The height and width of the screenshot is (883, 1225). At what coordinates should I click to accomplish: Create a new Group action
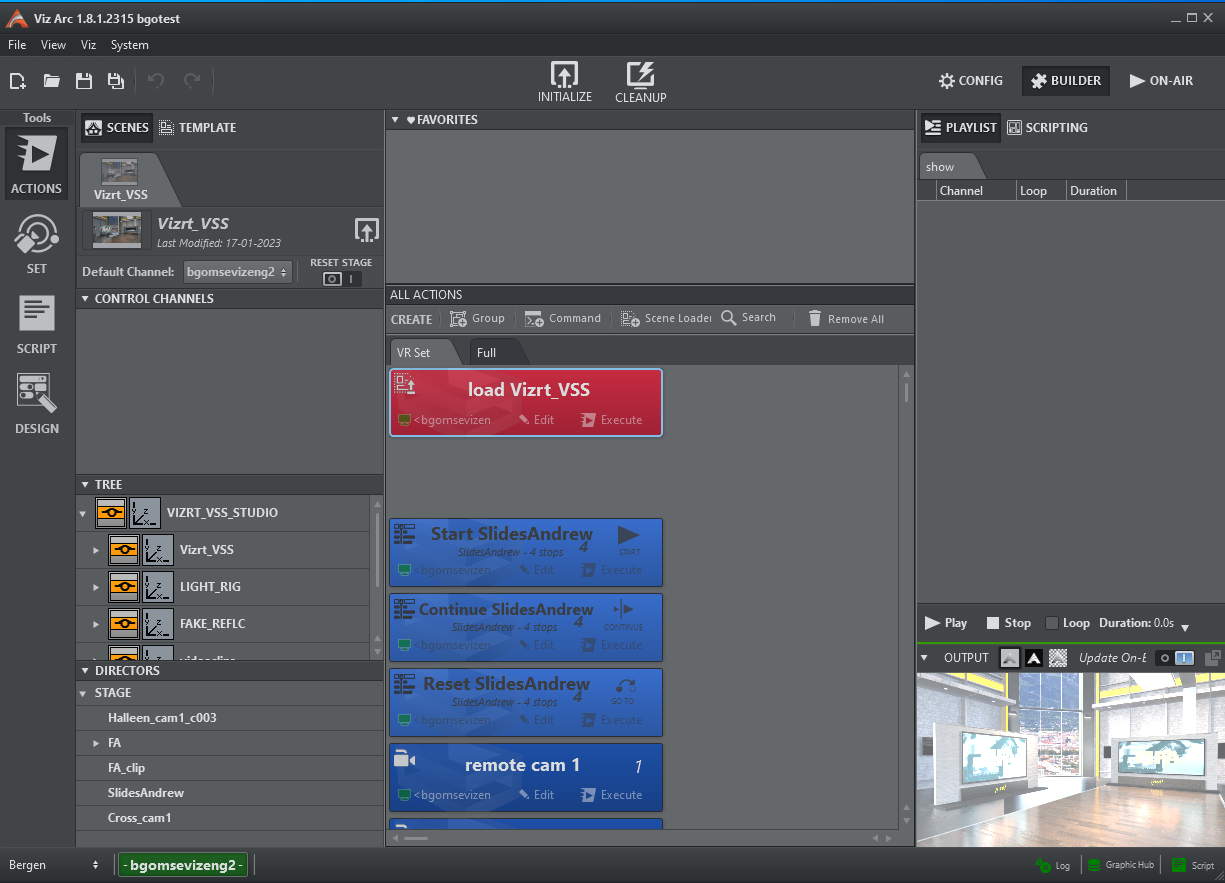[477, 319]
